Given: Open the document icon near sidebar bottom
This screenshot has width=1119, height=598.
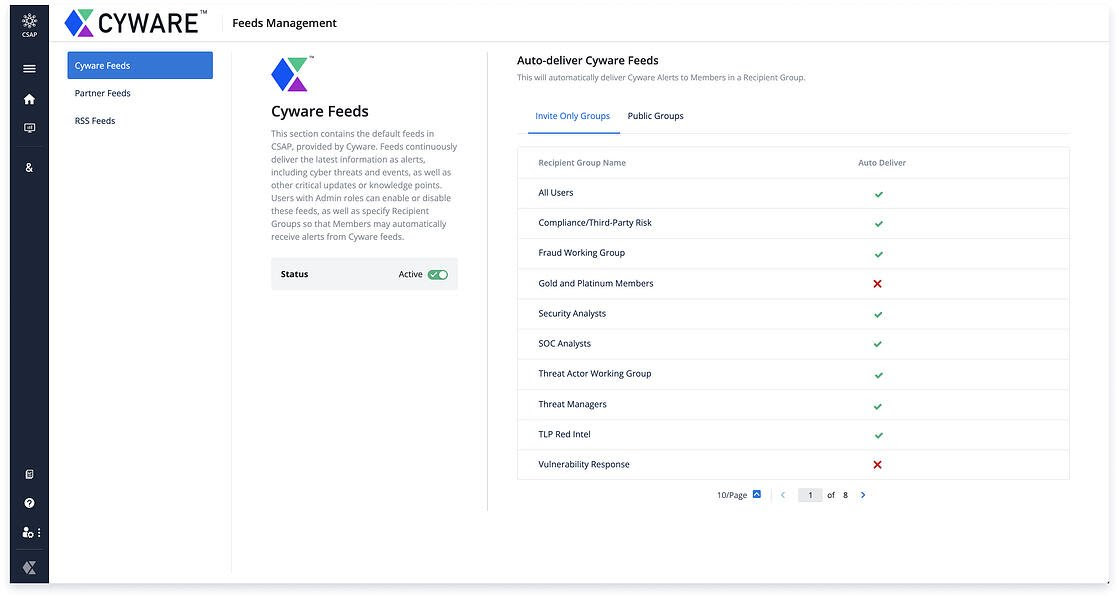Looking at the screenshot, I should [29, 474].
